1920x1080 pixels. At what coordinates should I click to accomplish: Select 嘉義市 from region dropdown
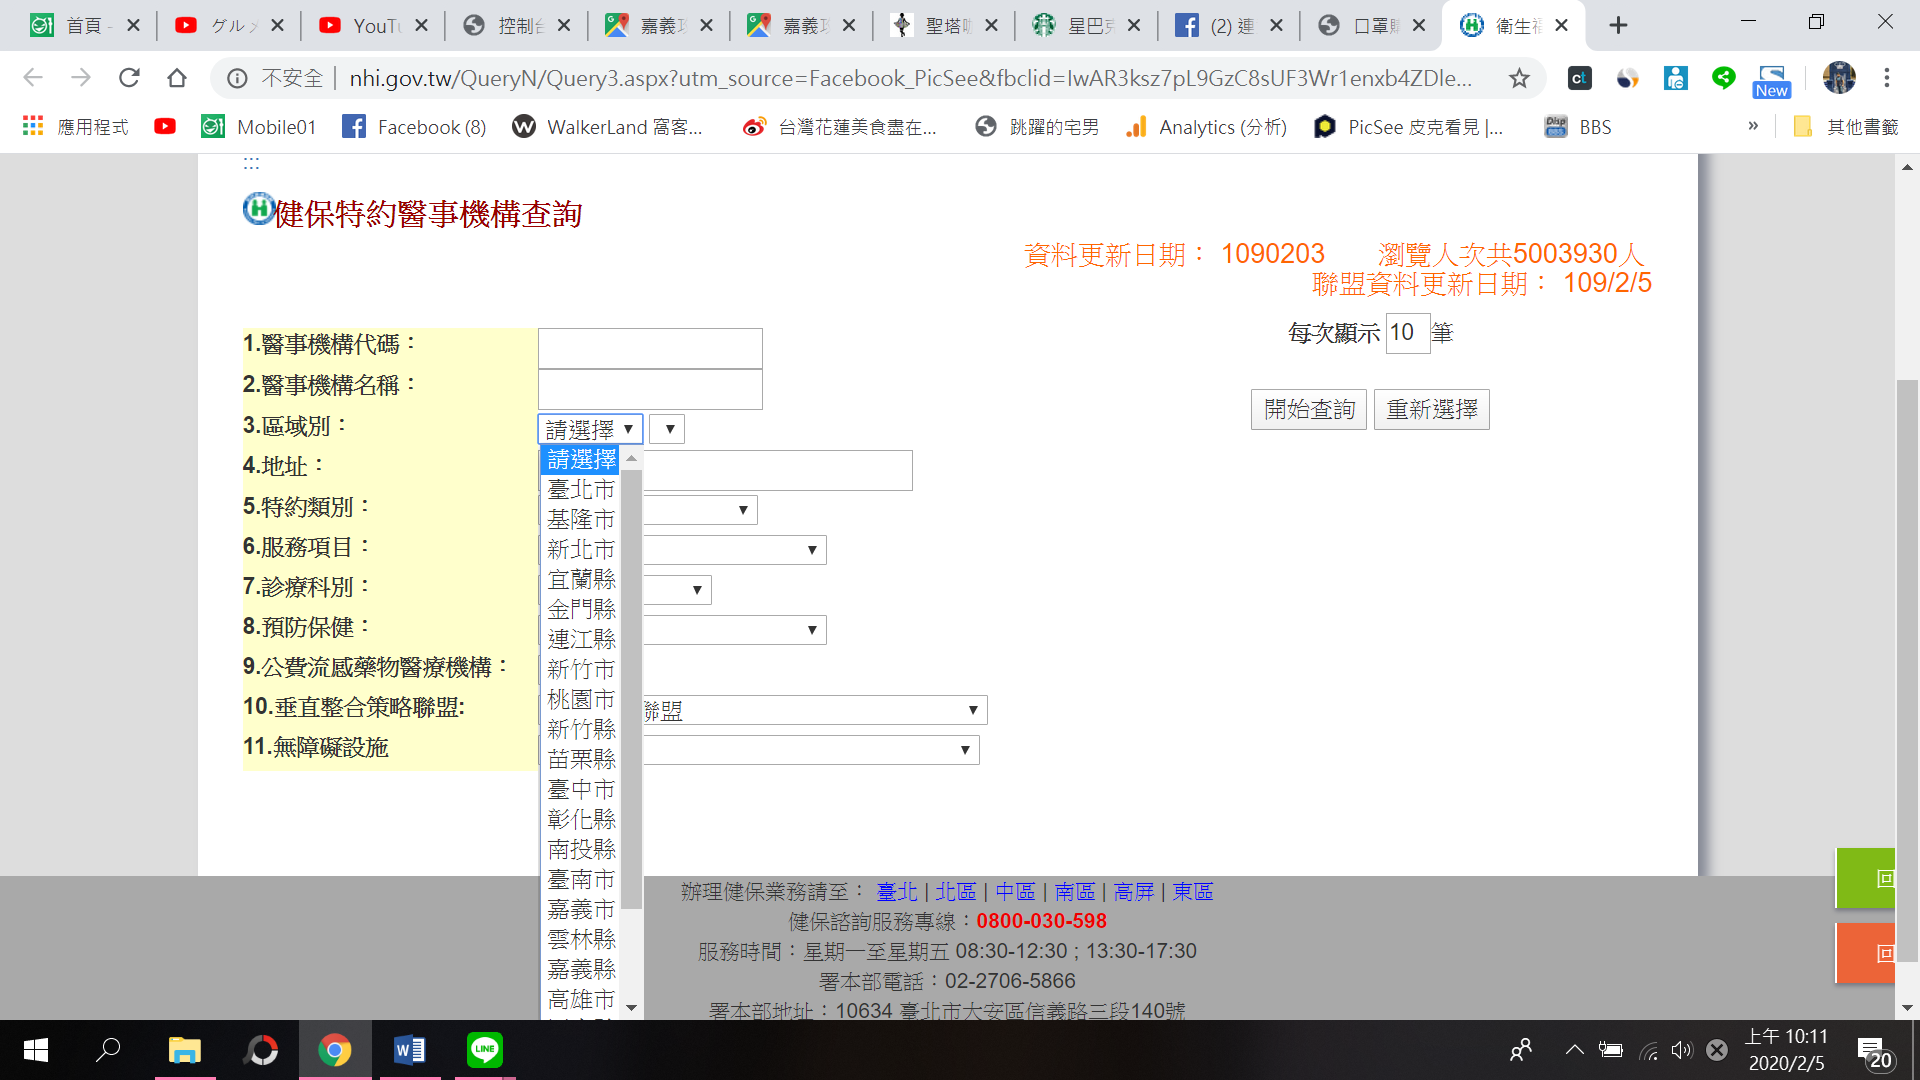[580, 910]
